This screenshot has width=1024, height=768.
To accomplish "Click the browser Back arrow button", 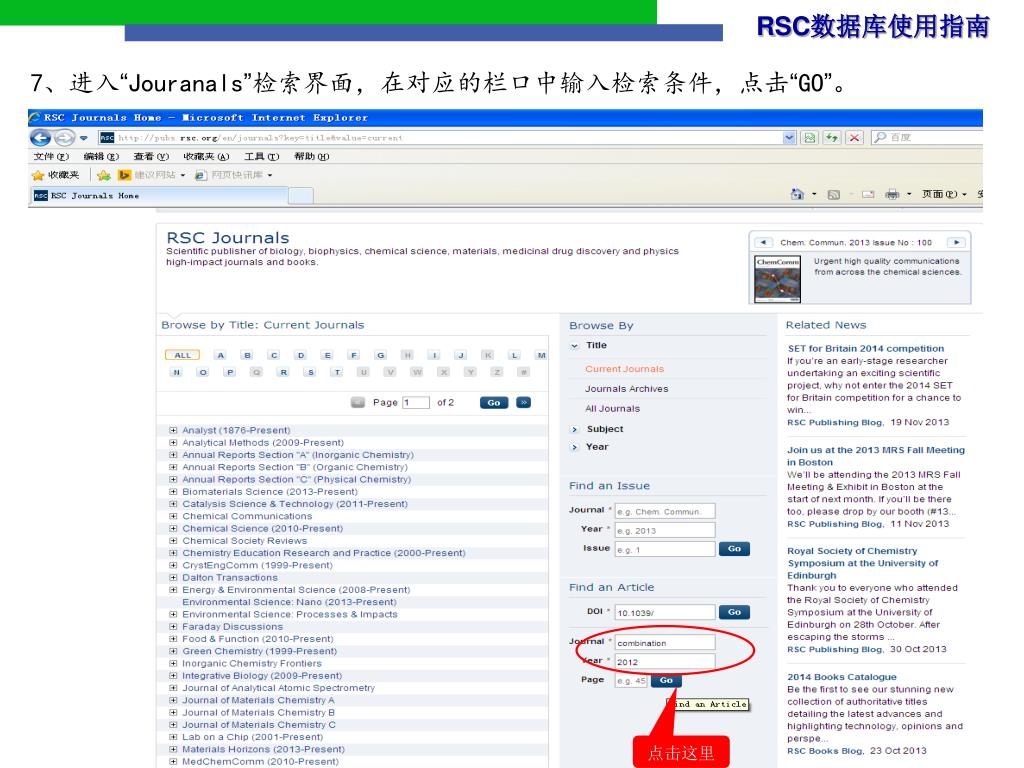I will tap(40, 138).
